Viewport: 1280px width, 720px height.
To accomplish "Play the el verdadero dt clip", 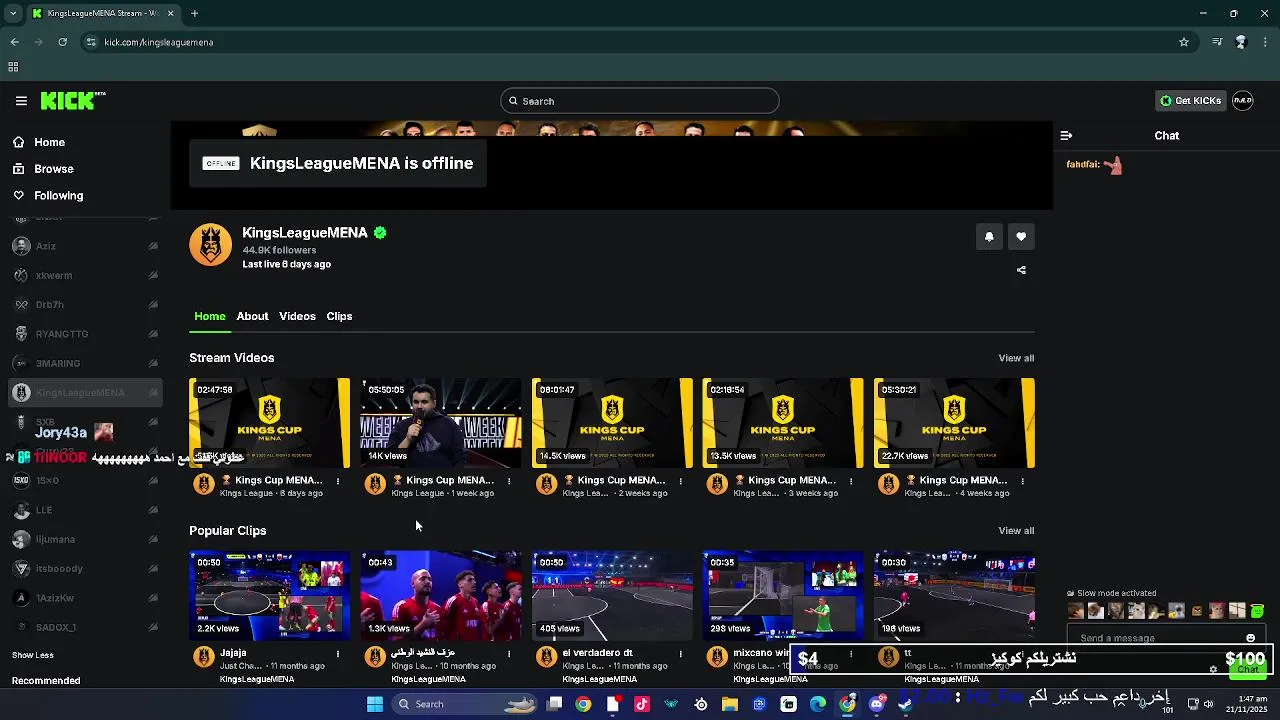I will coord(612,596).
